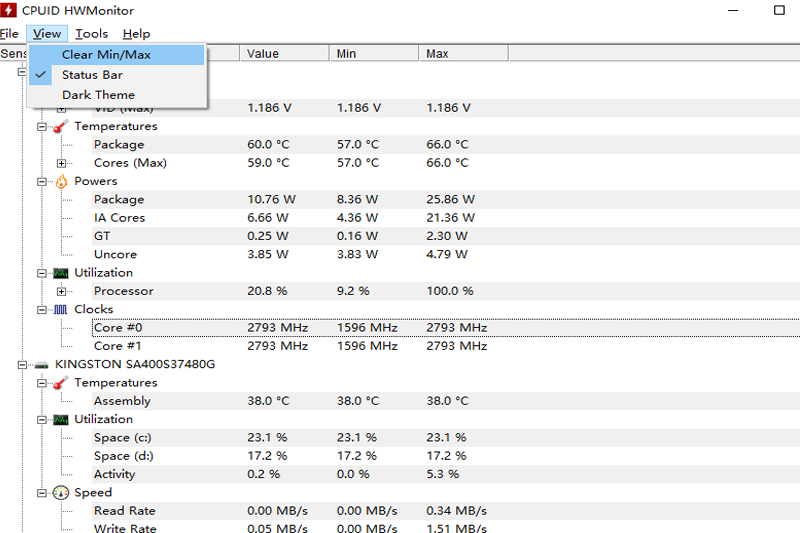Click the Min column header
This screenshot has height=533, width=800.
pyautogui.click(x=374, y=54)
